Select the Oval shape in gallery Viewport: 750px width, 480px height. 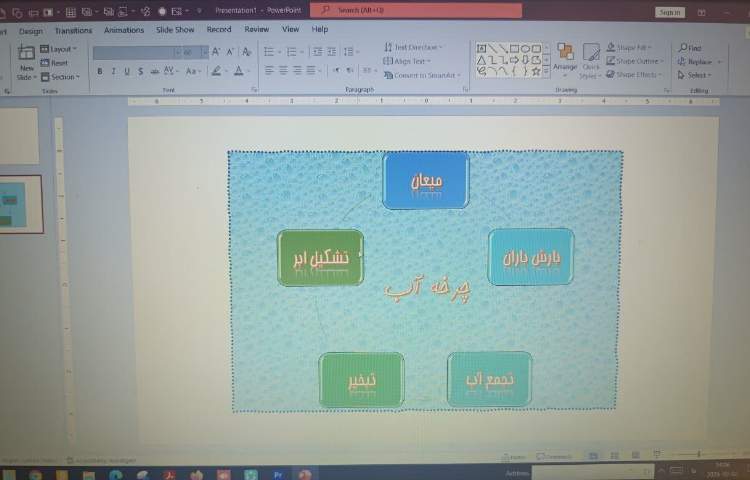(525, 48)
